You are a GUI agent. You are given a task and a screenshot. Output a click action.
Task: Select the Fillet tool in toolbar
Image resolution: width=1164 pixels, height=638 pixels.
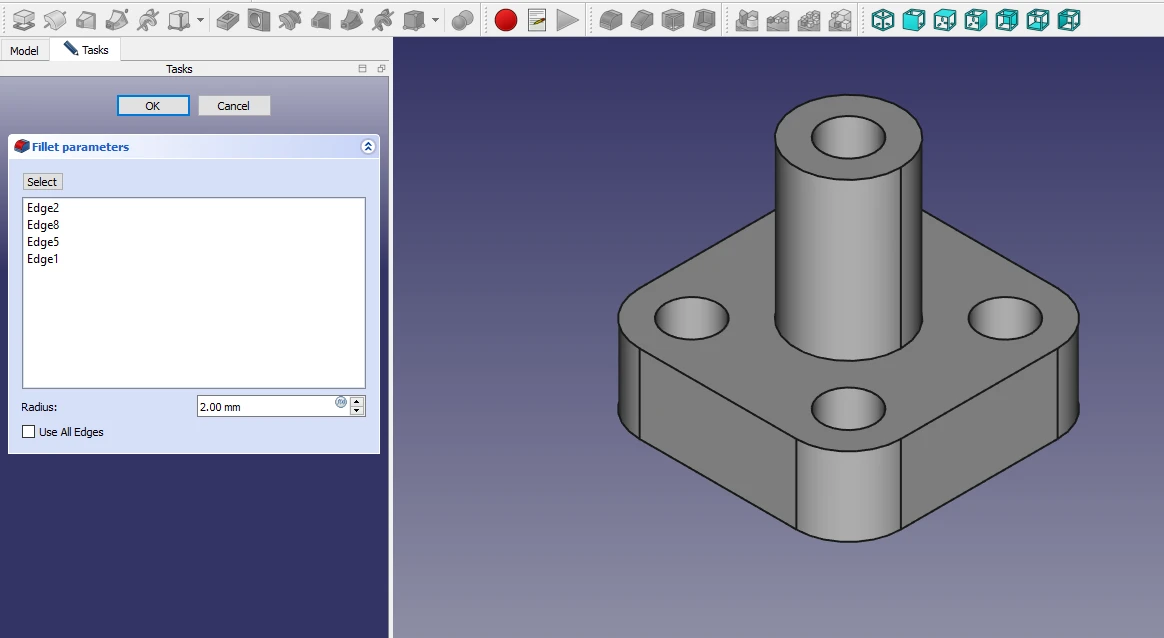coord(611,19)
